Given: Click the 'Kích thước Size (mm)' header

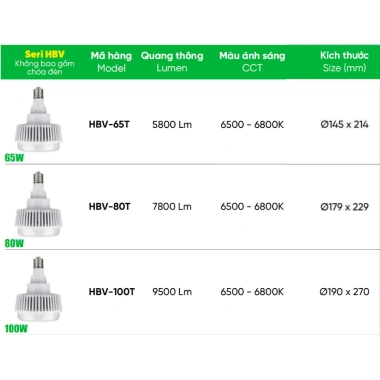Looking at the screenshot, I should click(344, 62).
